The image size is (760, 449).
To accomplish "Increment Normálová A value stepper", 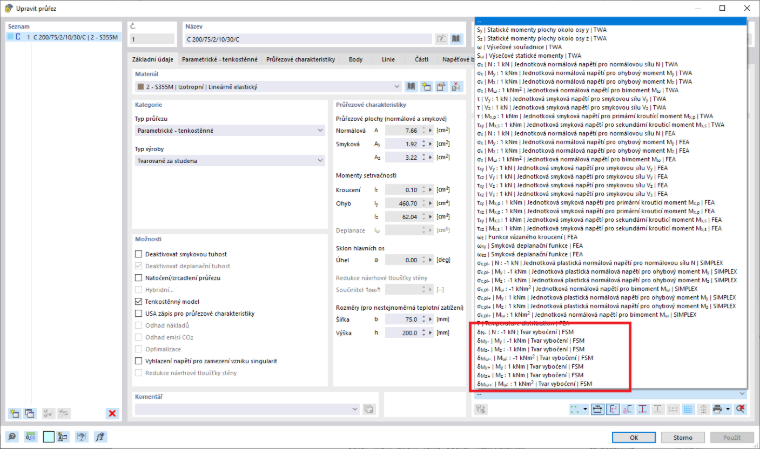I will 423,128.
